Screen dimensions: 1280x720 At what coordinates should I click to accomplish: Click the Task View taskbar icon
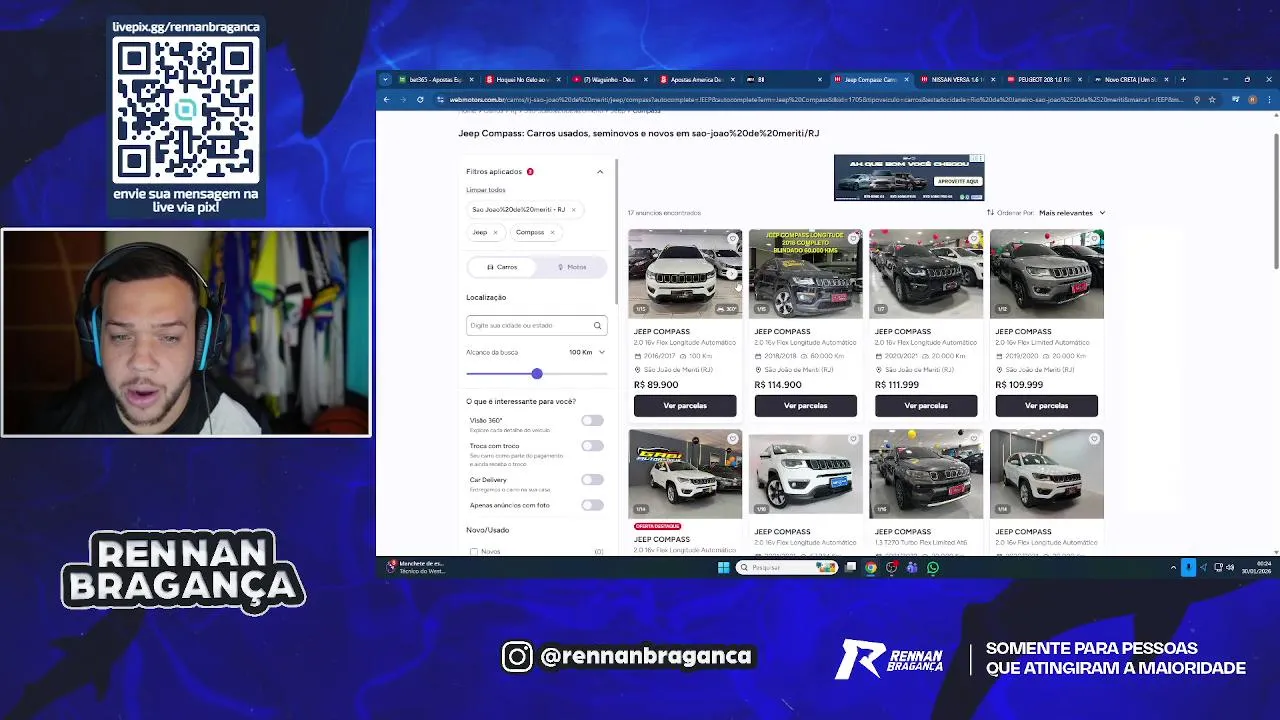(851, 567)
